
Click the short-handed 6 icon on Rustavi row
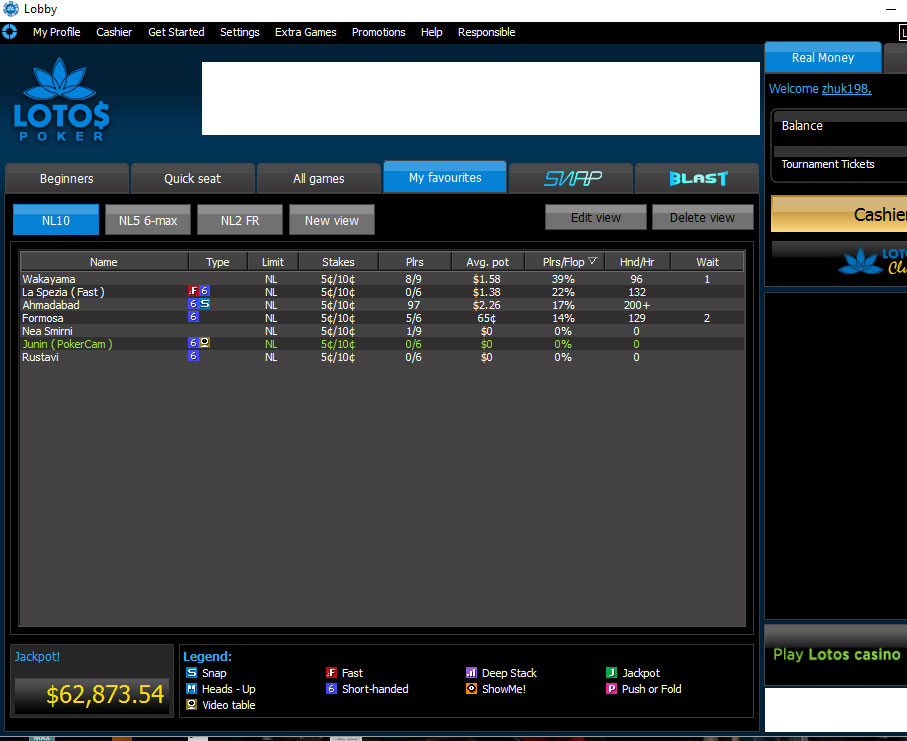click(x=193, y=356)
